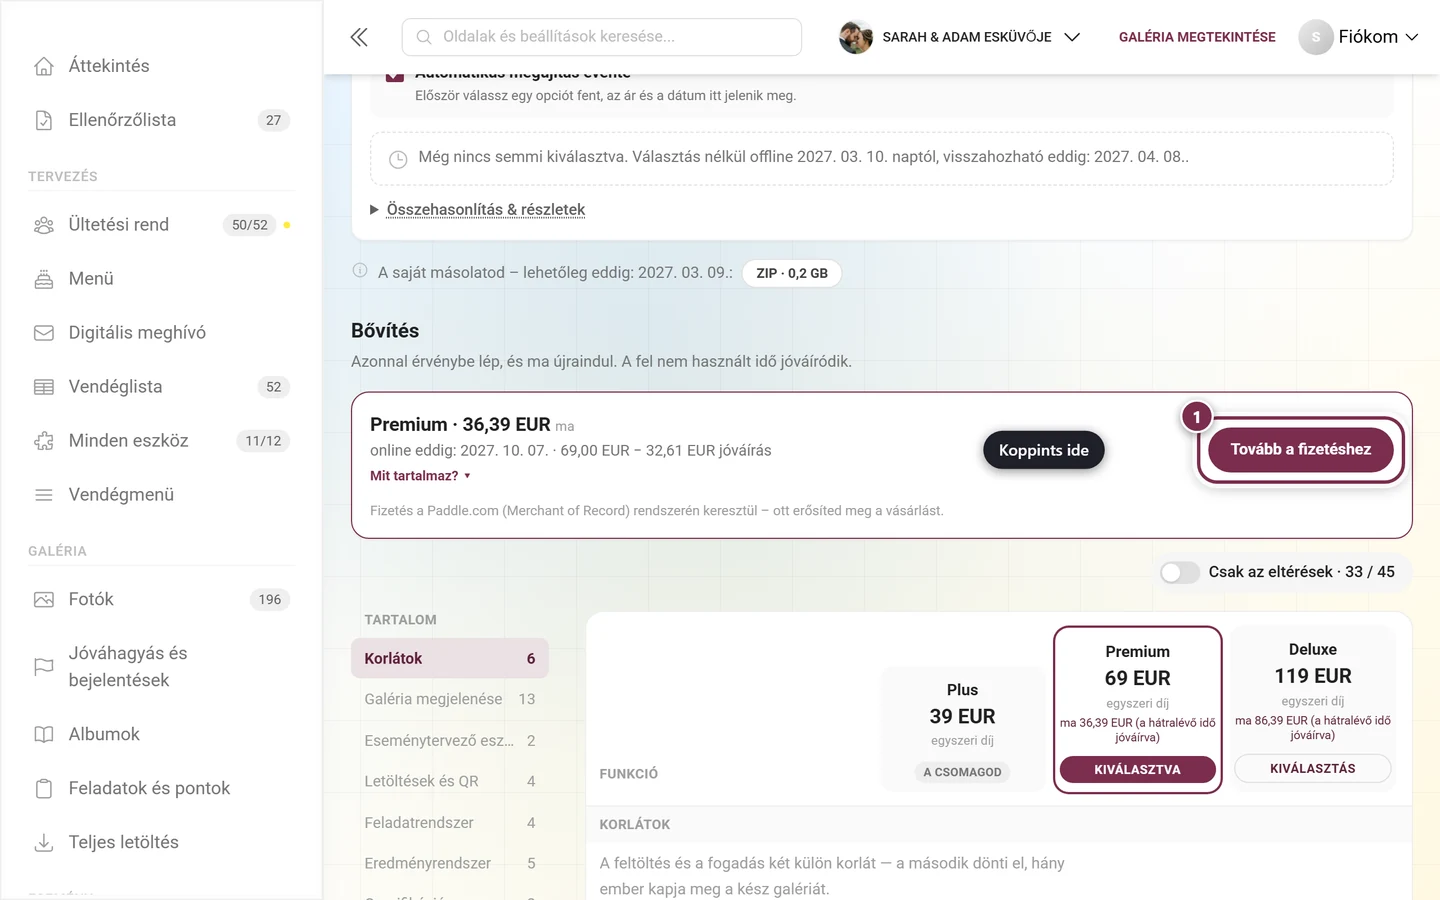Click the info icon beside saját másolatod

click(360, 271)
